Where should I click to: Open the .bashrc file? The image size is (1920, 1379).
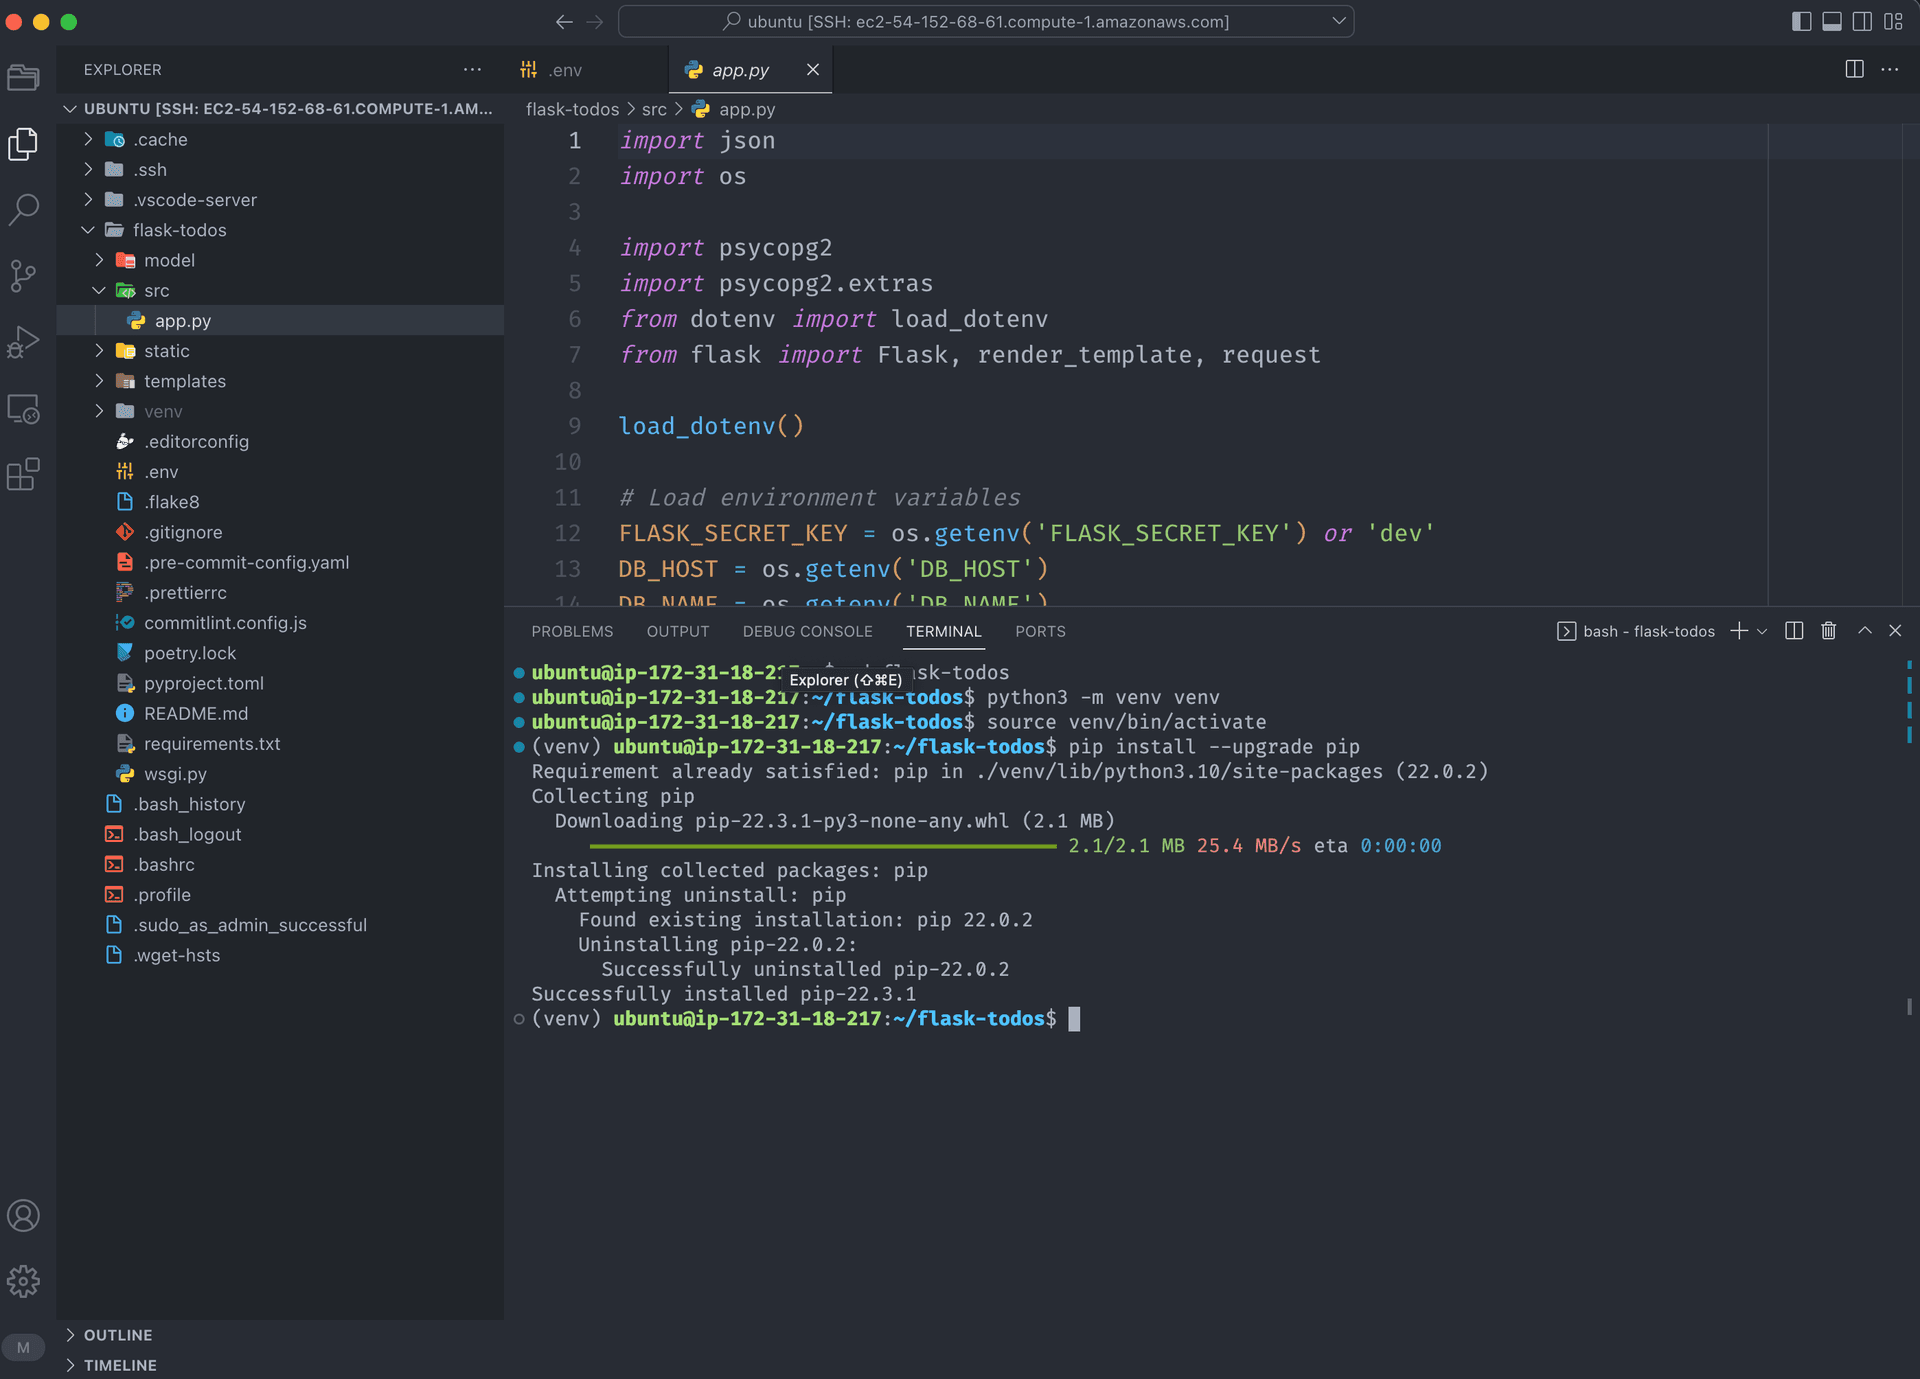click(280, 864)
